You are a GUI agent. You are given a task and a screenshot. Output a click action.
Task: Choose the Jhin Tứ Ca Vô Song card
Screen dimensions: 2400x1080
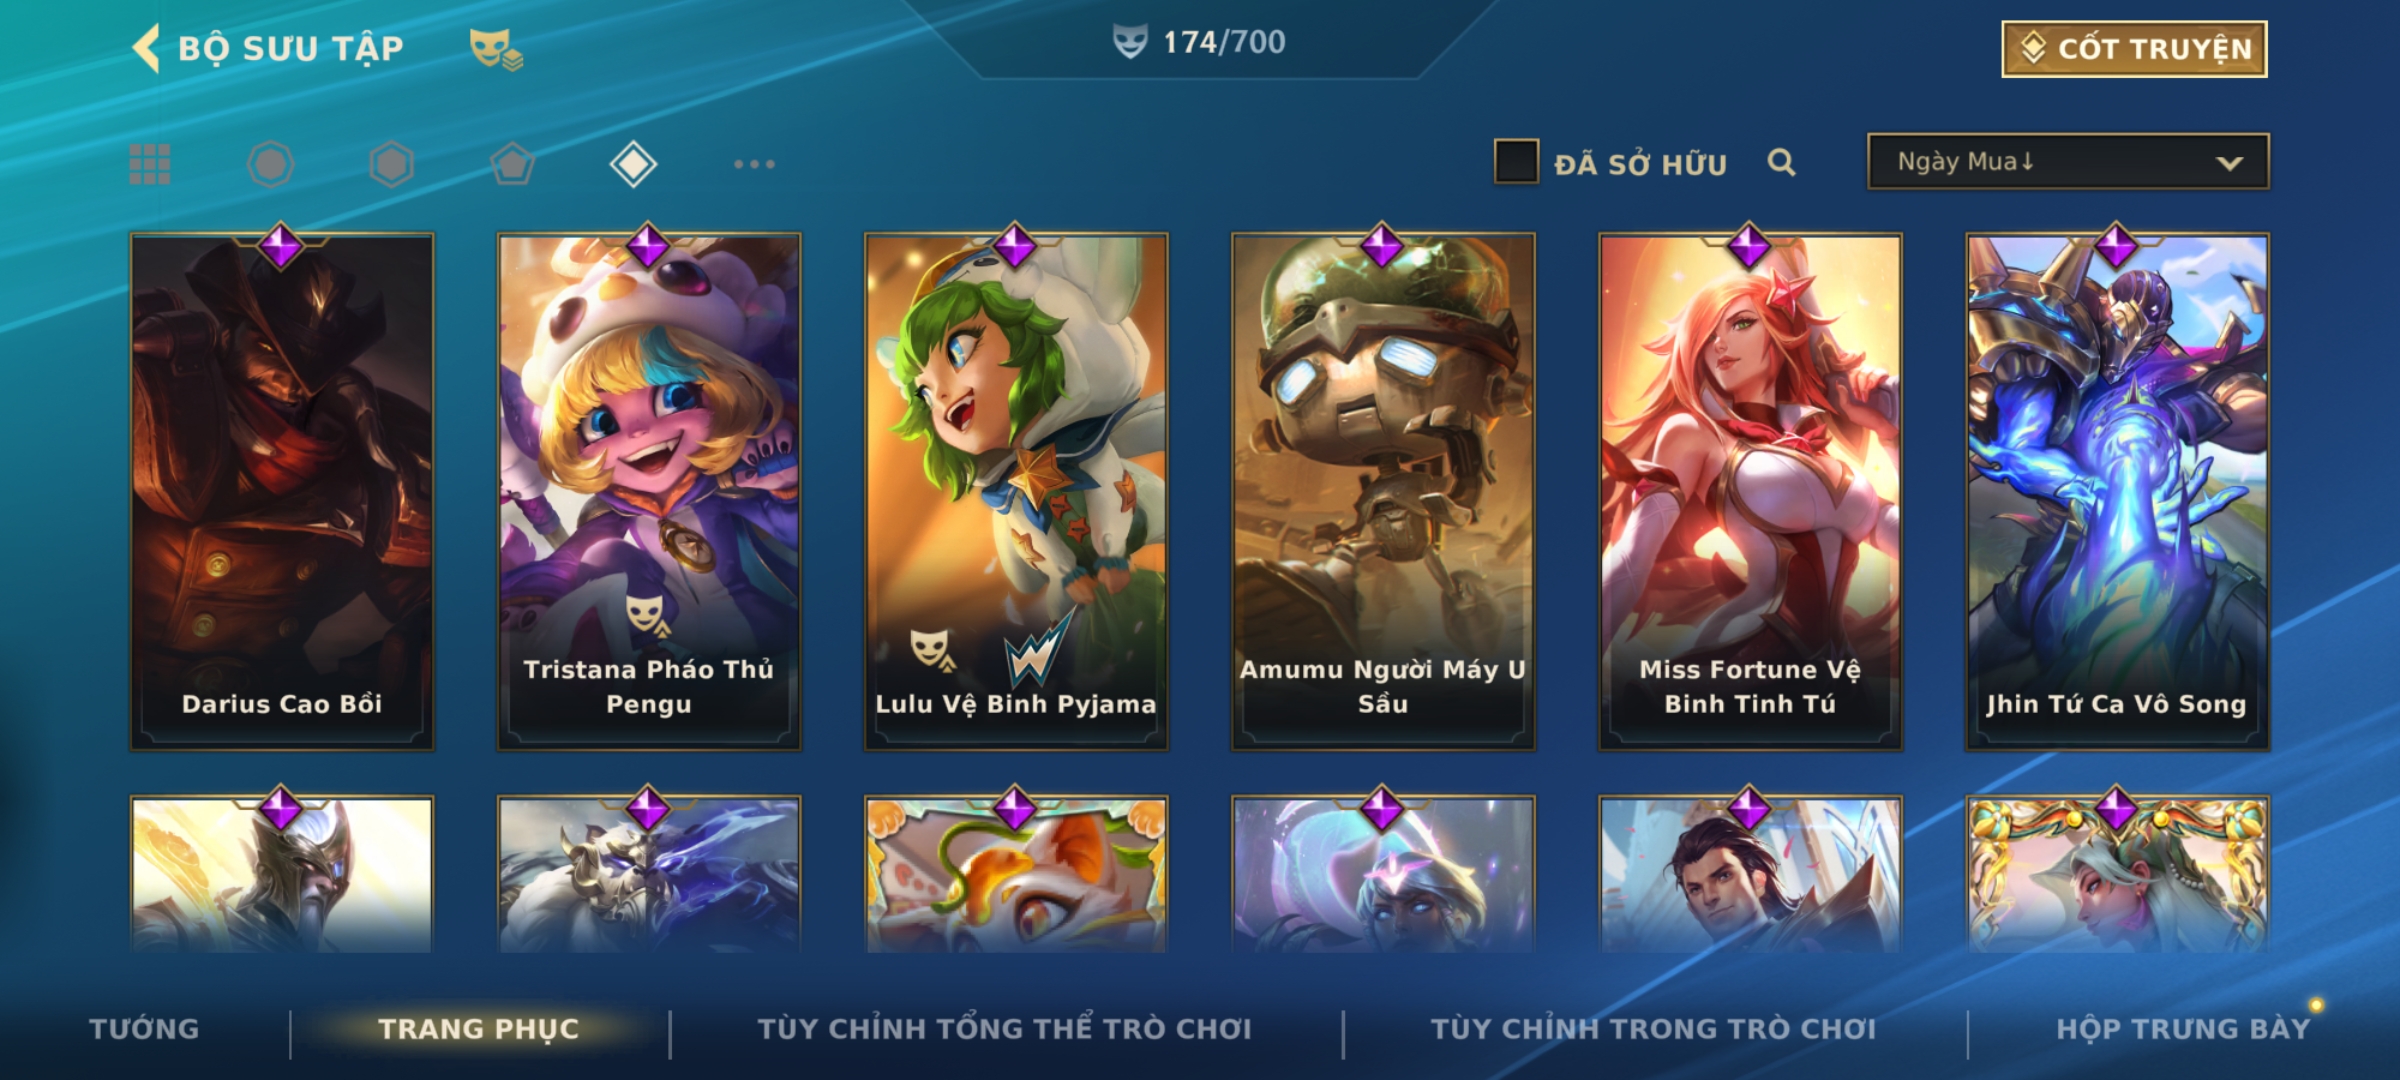point(2117,492)
